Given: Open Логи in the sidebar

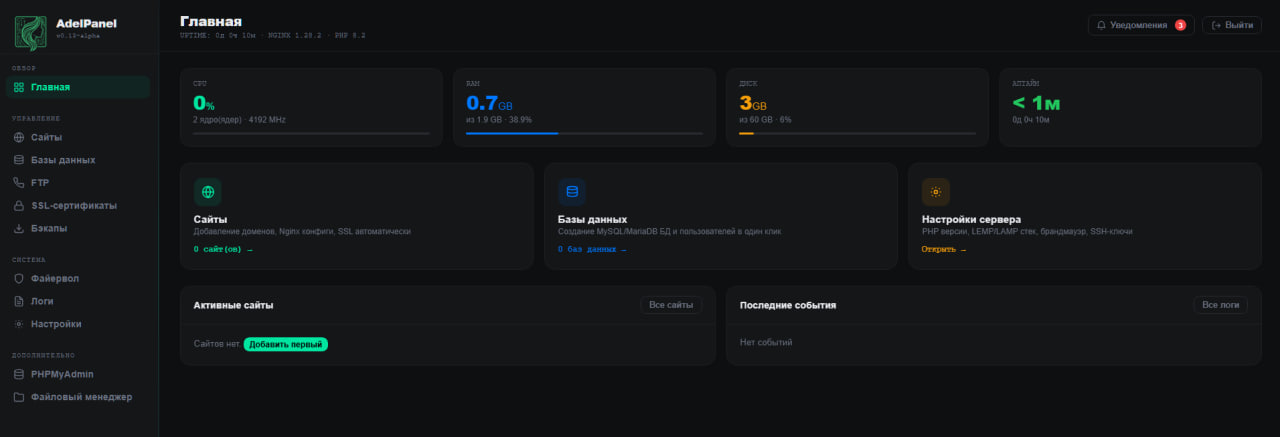Looking at the screenshot, I should (42, 301).
